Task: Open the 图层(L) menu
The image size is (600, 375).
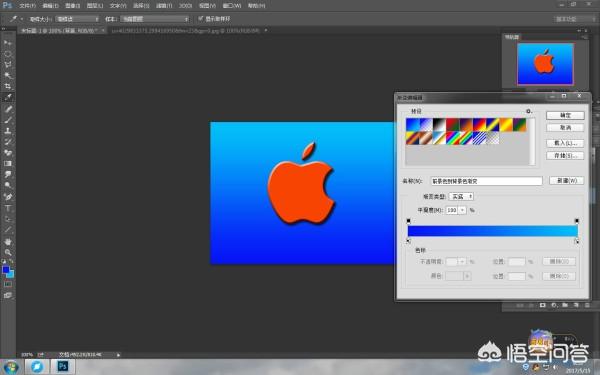Action: click(x=95, y=6)
